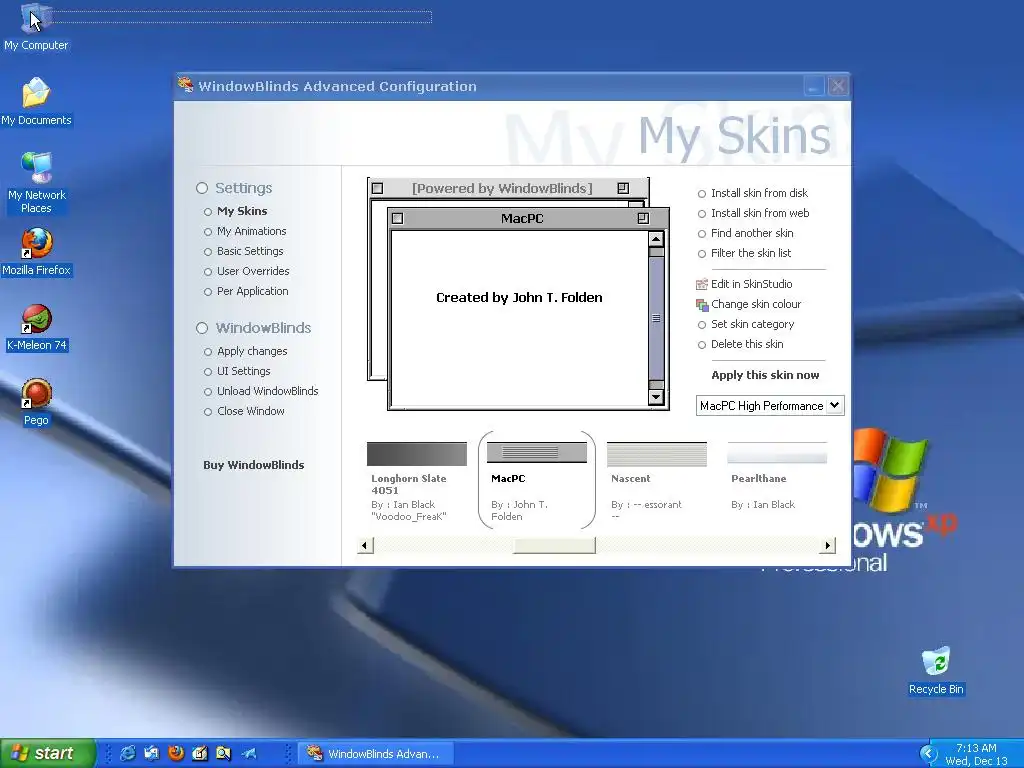Viewport: 1024px width, 768px height.
Task: Click Apply this skin now
Action: pyautogui.click(x=765, y=376)
